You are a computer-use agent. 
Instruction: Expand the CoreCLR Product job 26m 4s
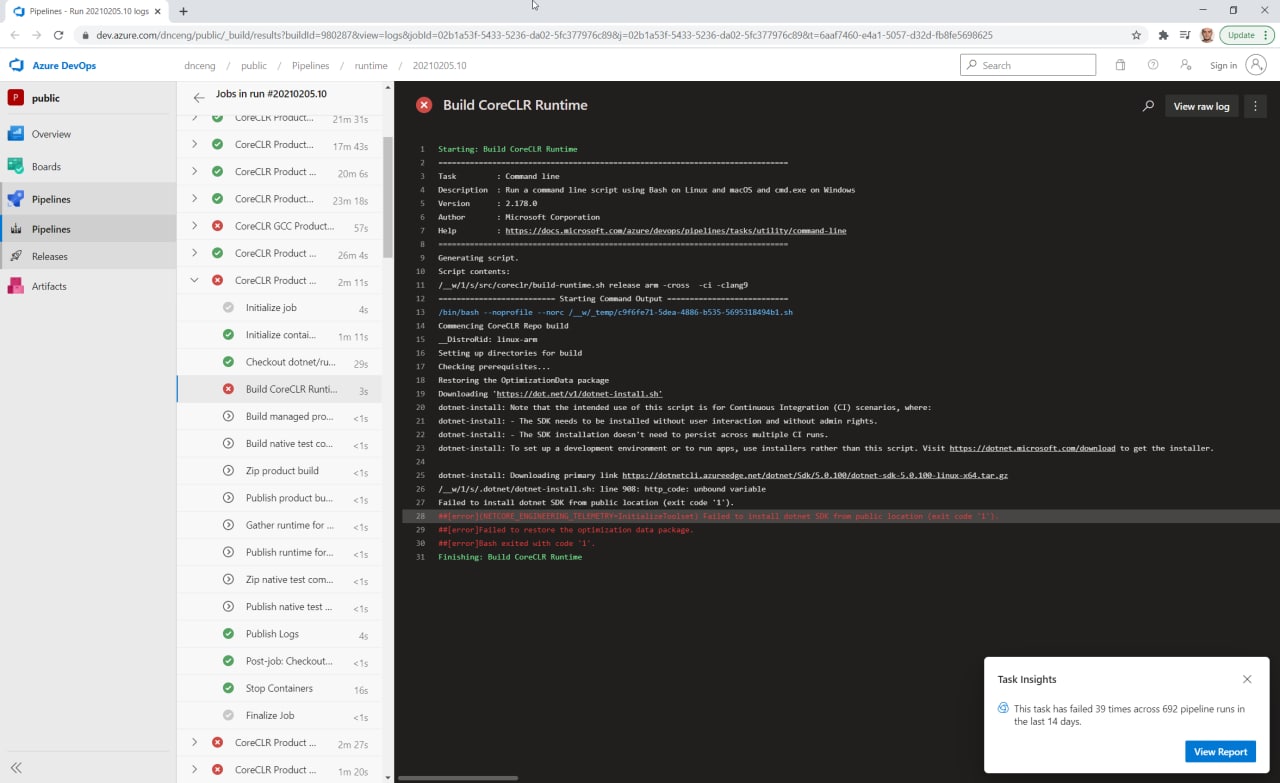(x=195, y=253)
